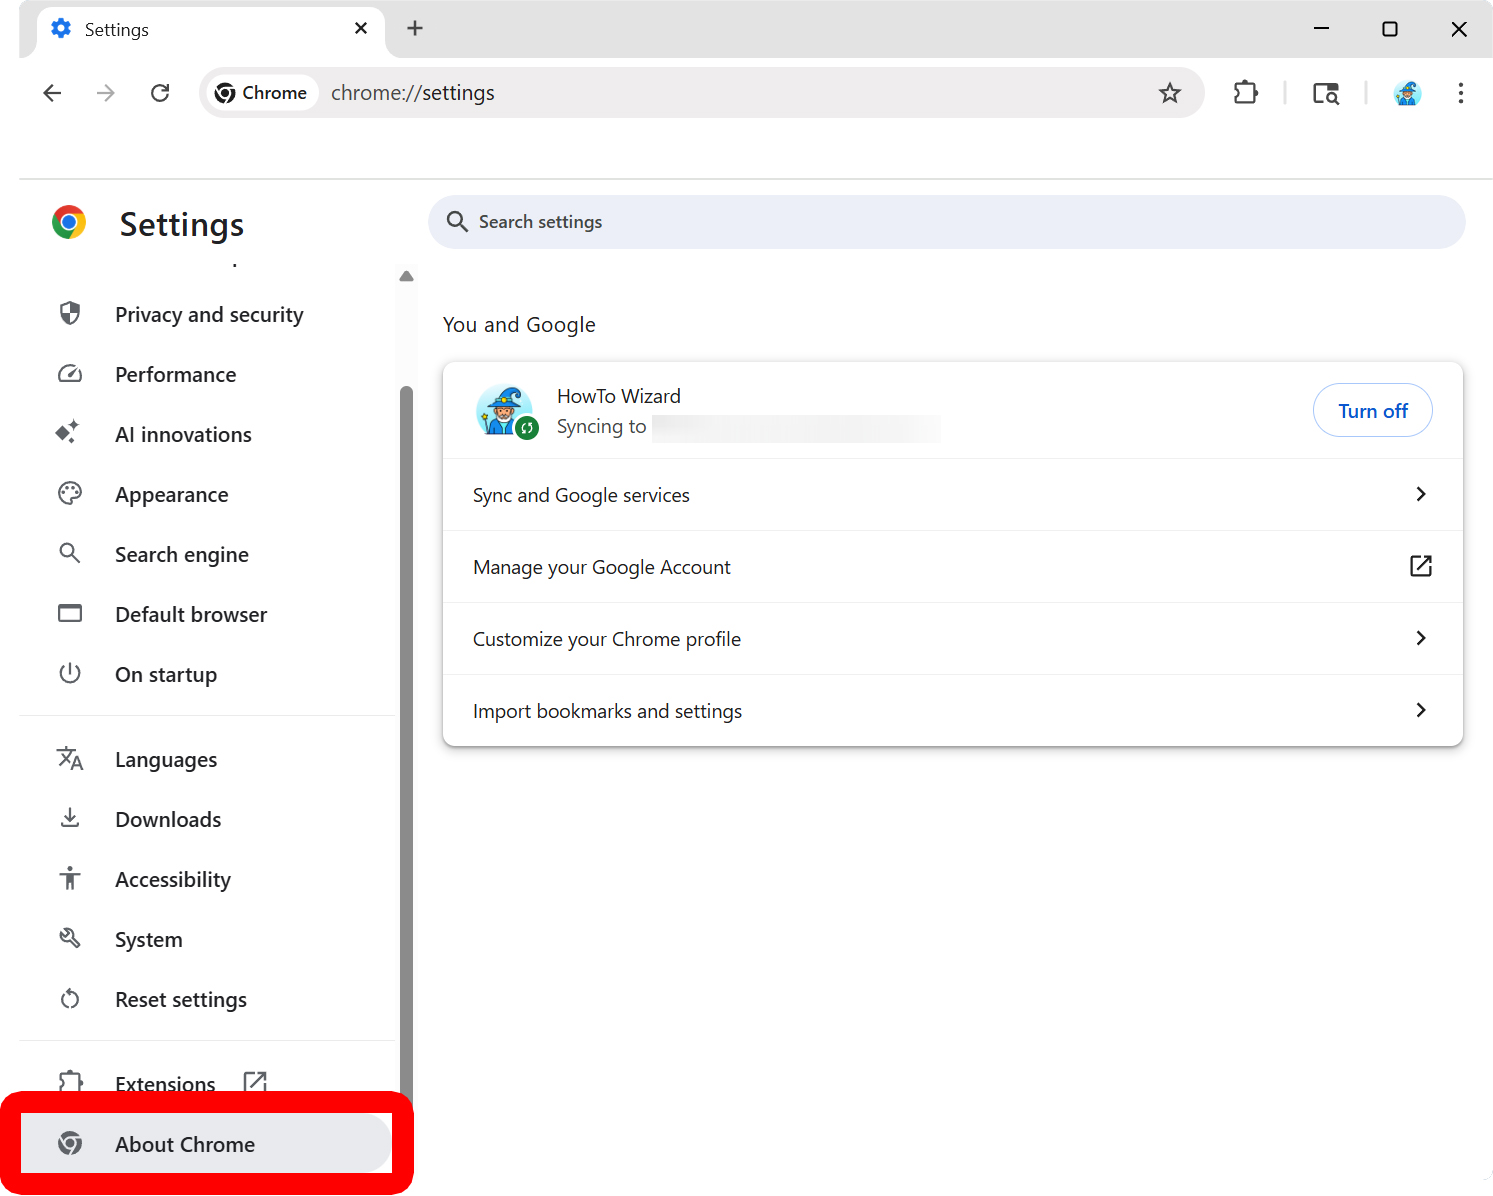Click the Turn off sync button

point(1372,410)
